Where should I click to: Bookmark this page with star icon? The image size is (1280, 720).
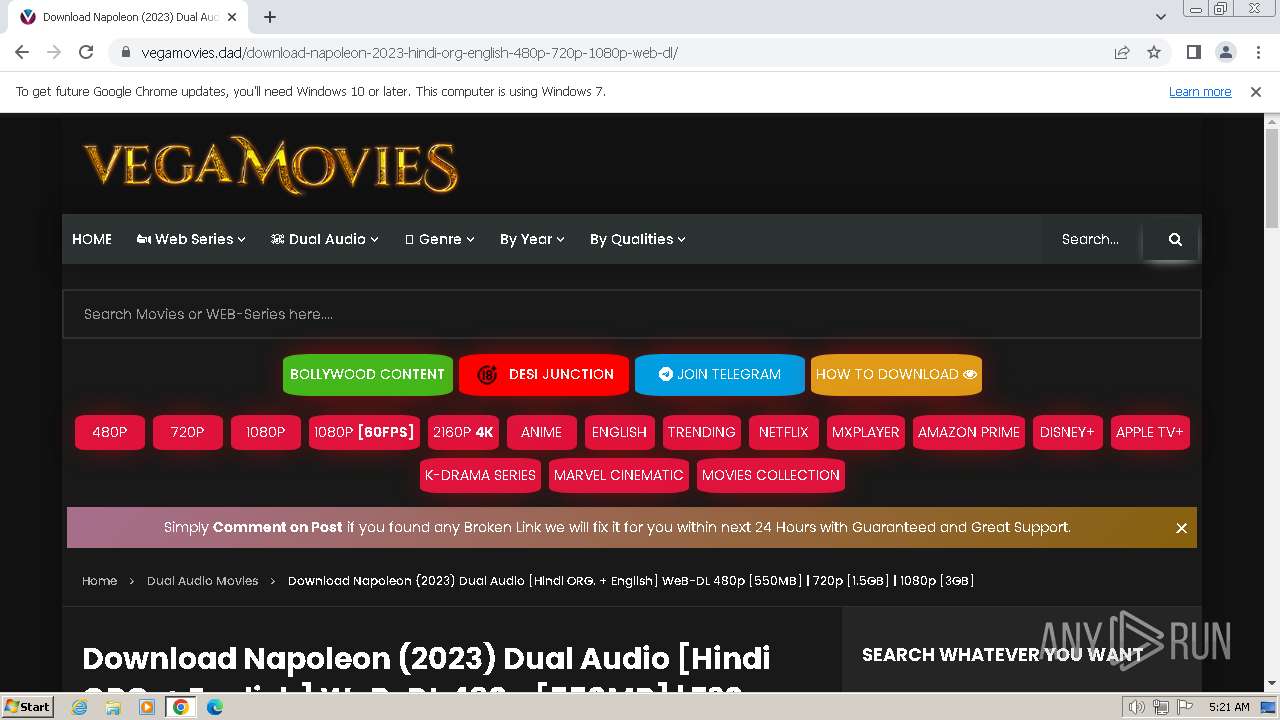point(1154,52)
